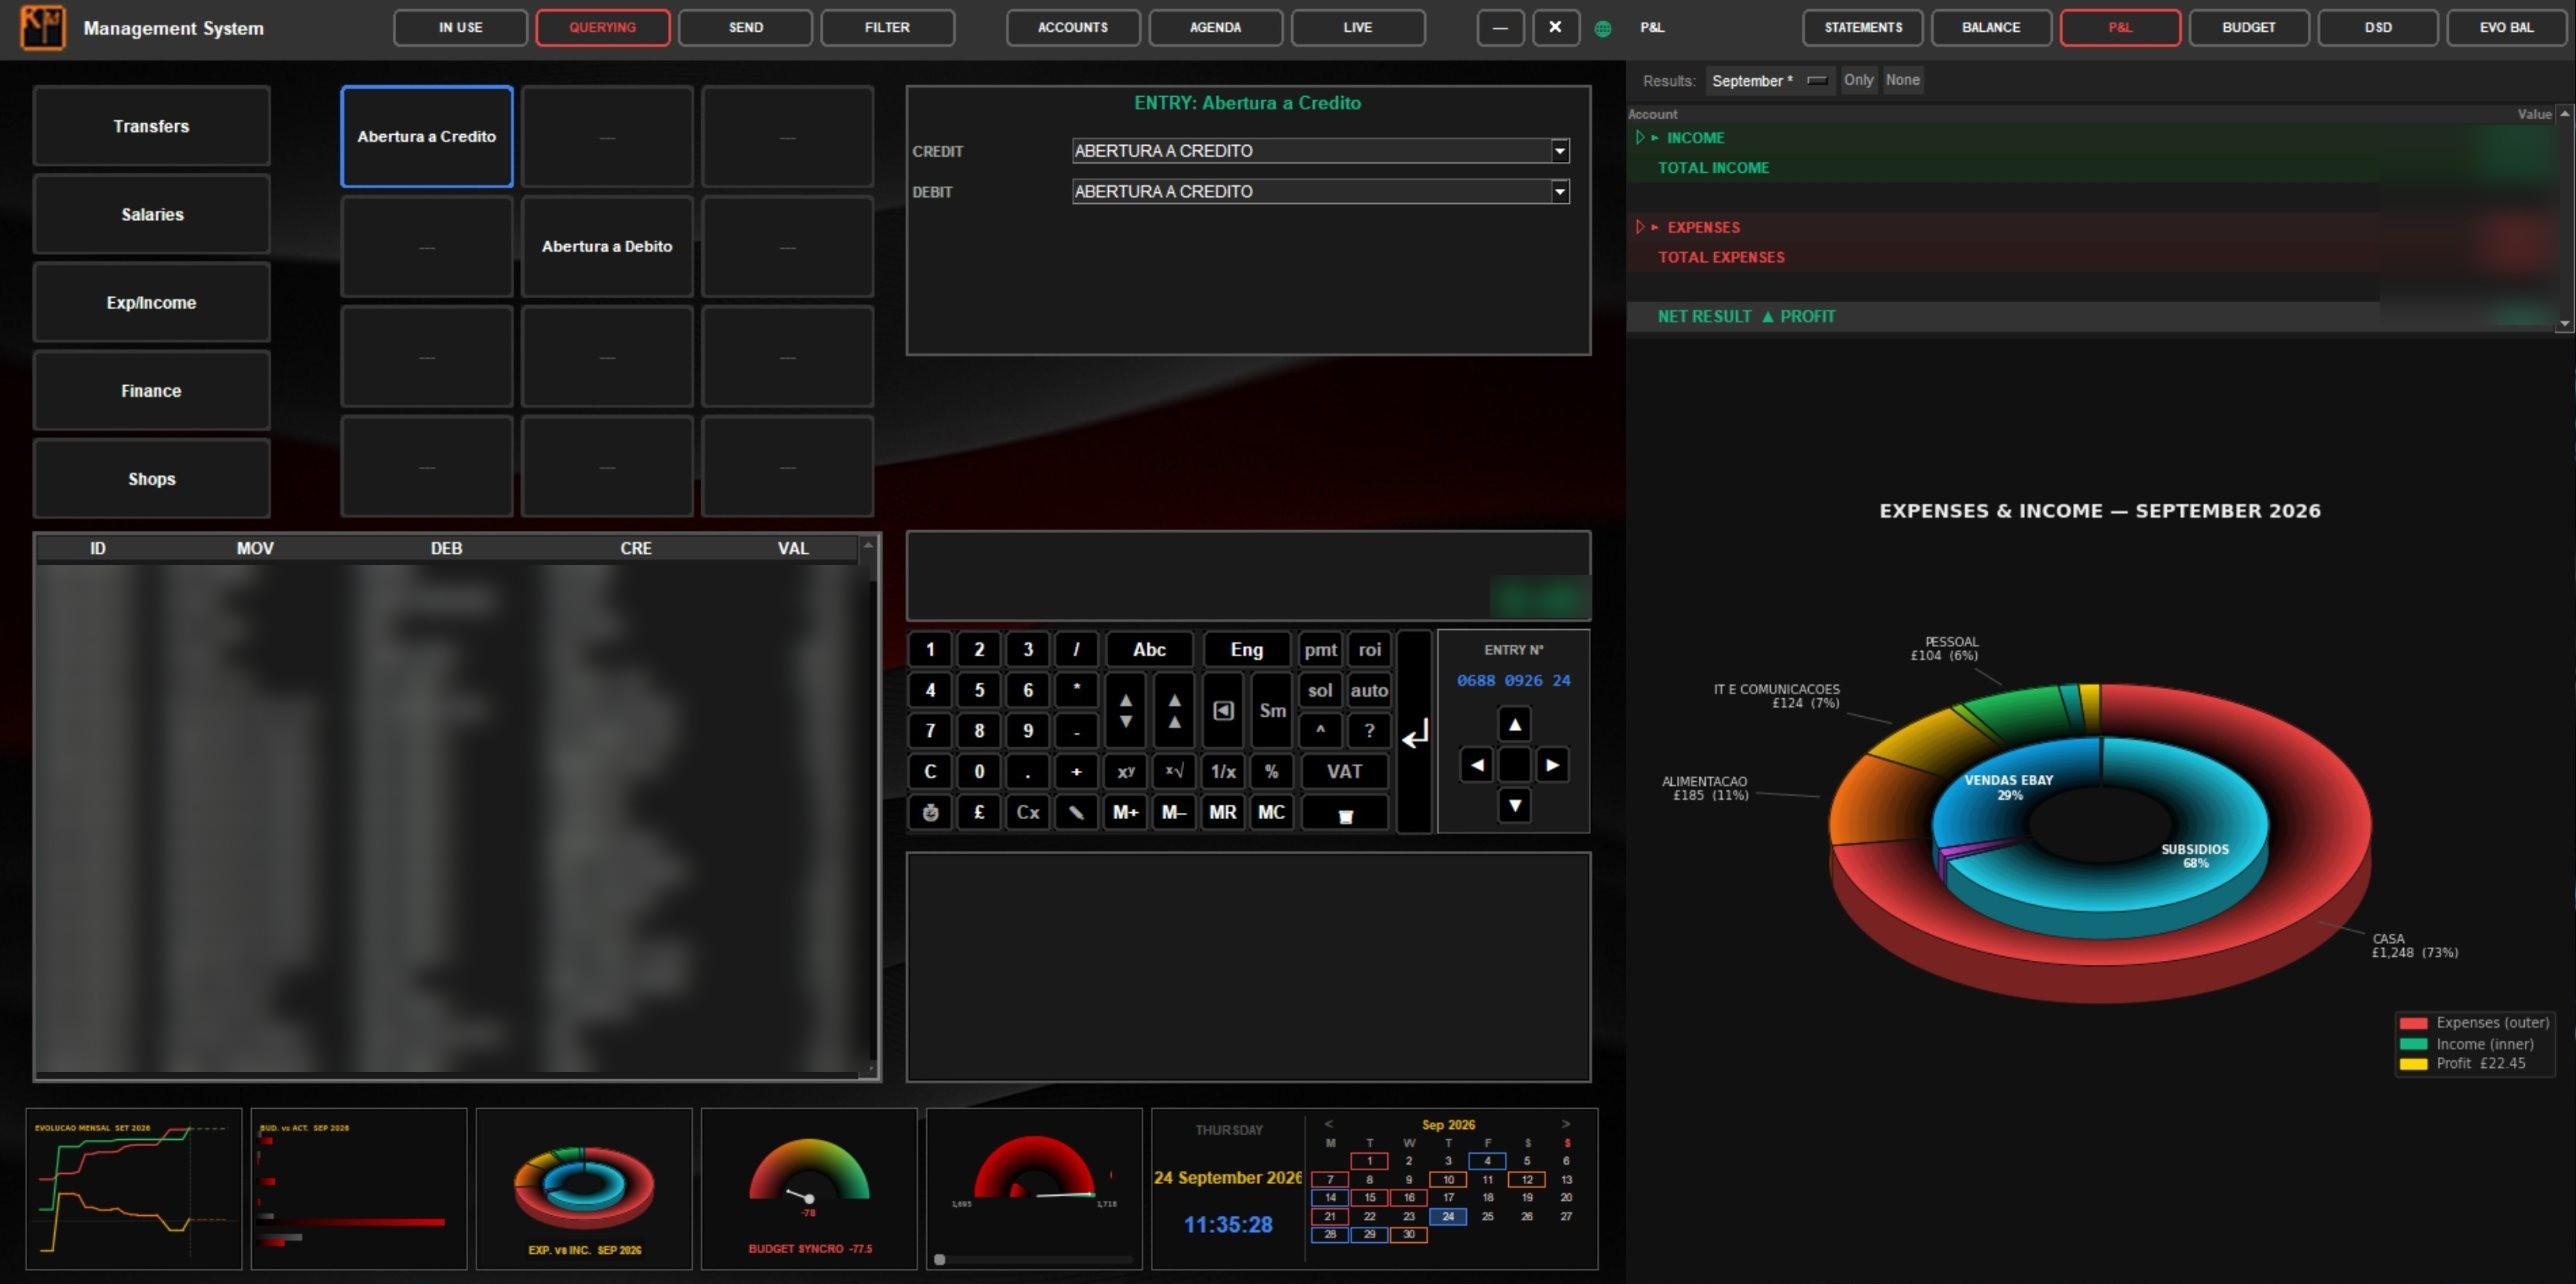Switch to the BALANCE tab

click(x=1991, y=27)
